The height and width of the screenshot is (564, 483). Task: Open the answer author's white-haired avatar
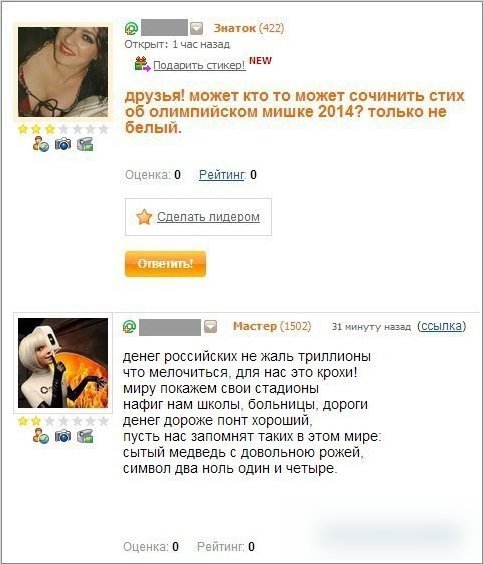click(x=63, y=363)
